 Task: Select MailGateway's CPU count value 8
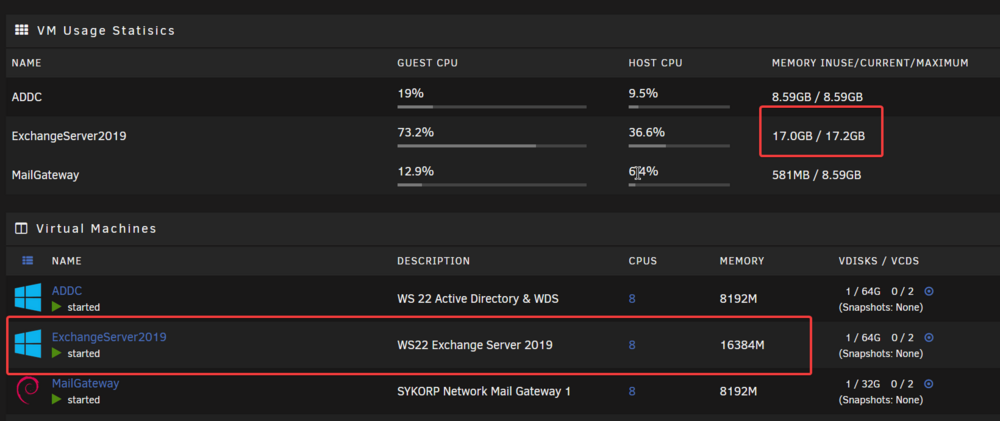click(x=632, y=391)
